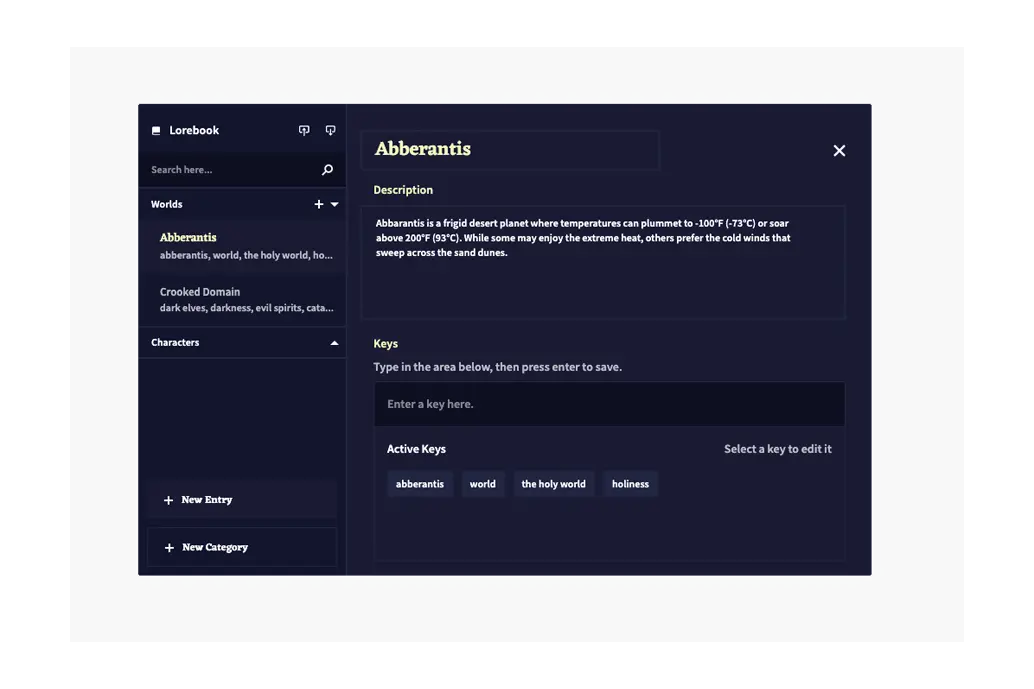Click the search magnifier icon

pos(327,170)
